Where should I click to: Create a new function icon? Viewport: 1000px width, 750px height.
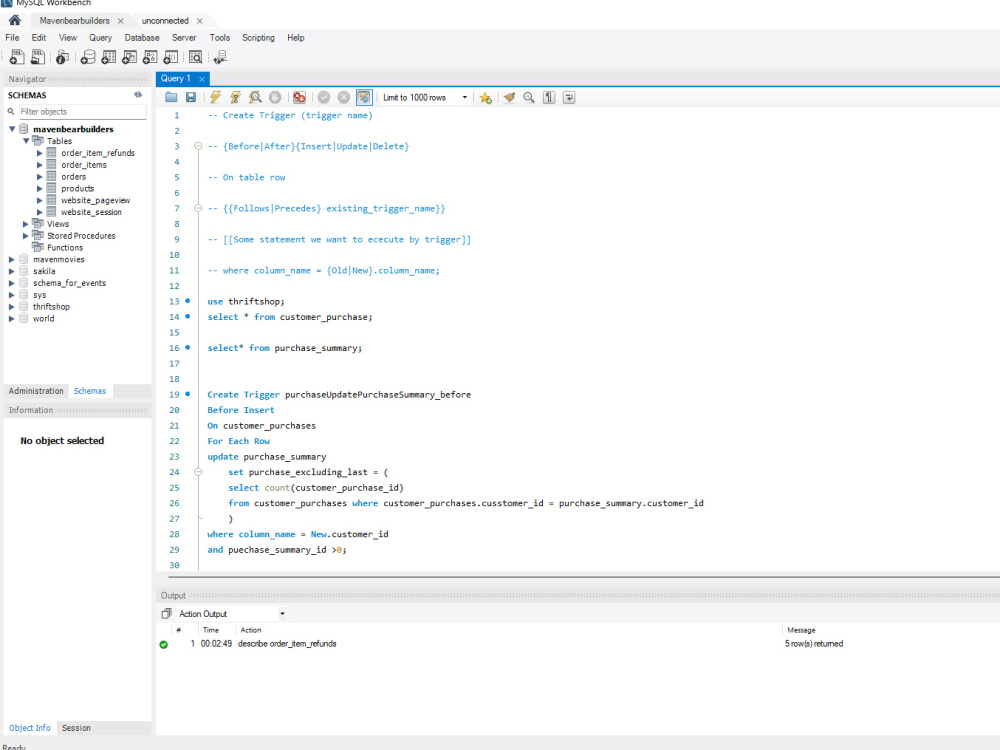pyautogui.click(x=171, y=57)
